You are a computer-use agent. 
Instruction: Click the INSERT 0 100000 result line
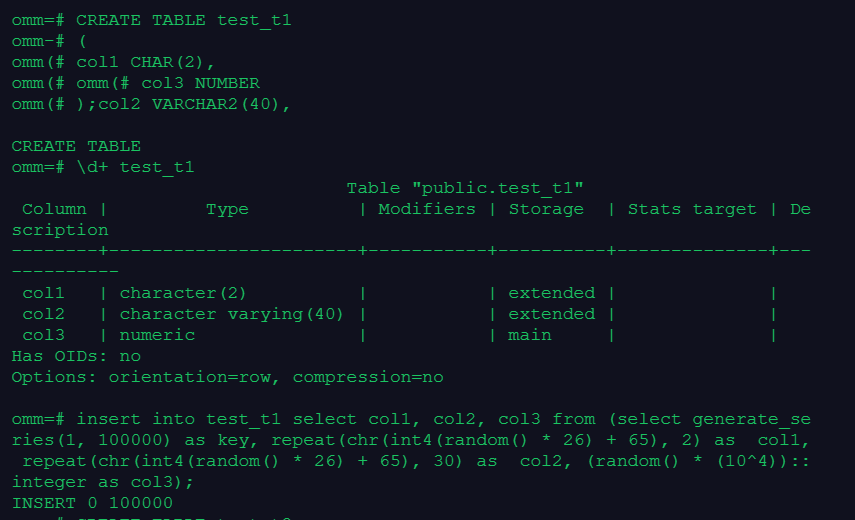[x=92, y=503]
